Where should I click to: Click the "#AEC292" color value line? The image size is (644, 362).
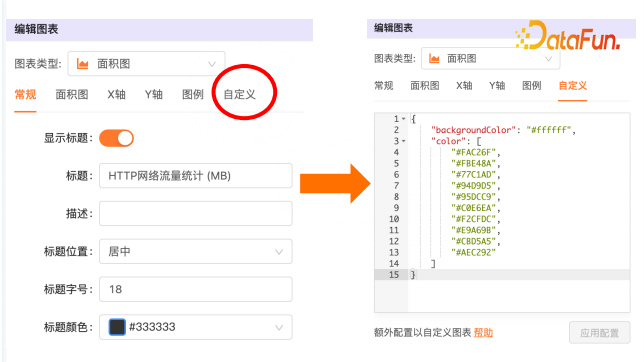(473, 252)
